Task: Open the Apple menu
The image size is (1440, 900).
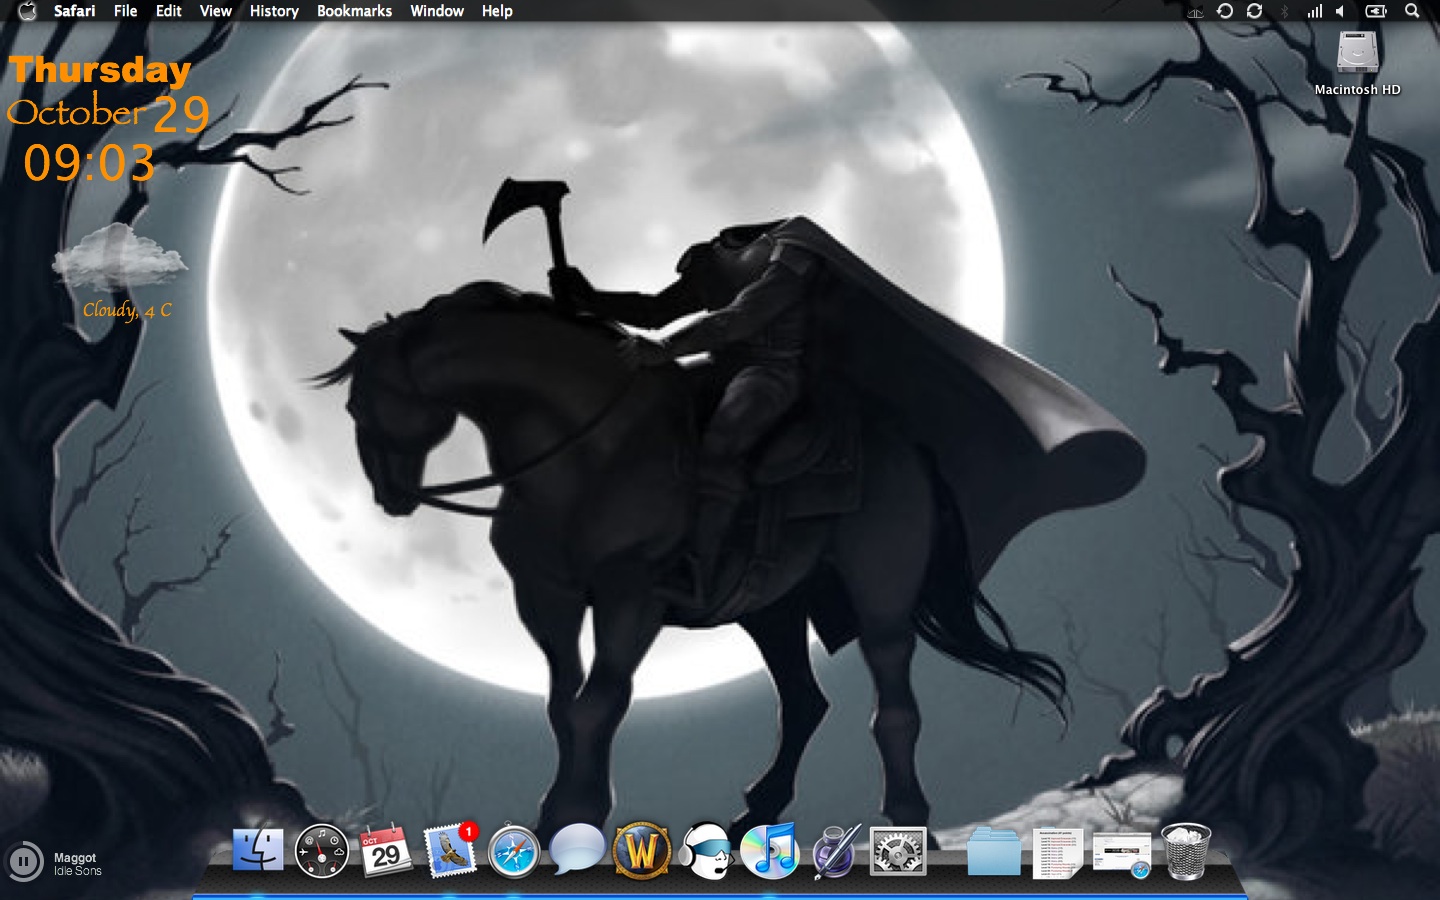Action: click(x=27, y=11)
